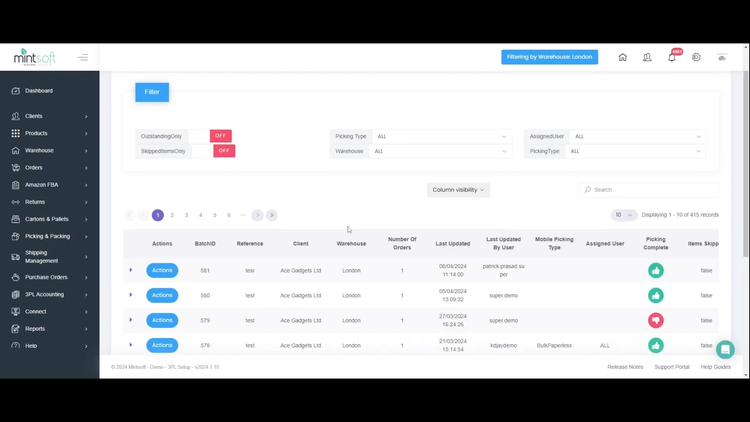Click the 3PL Accounting icon

(15, 294)
